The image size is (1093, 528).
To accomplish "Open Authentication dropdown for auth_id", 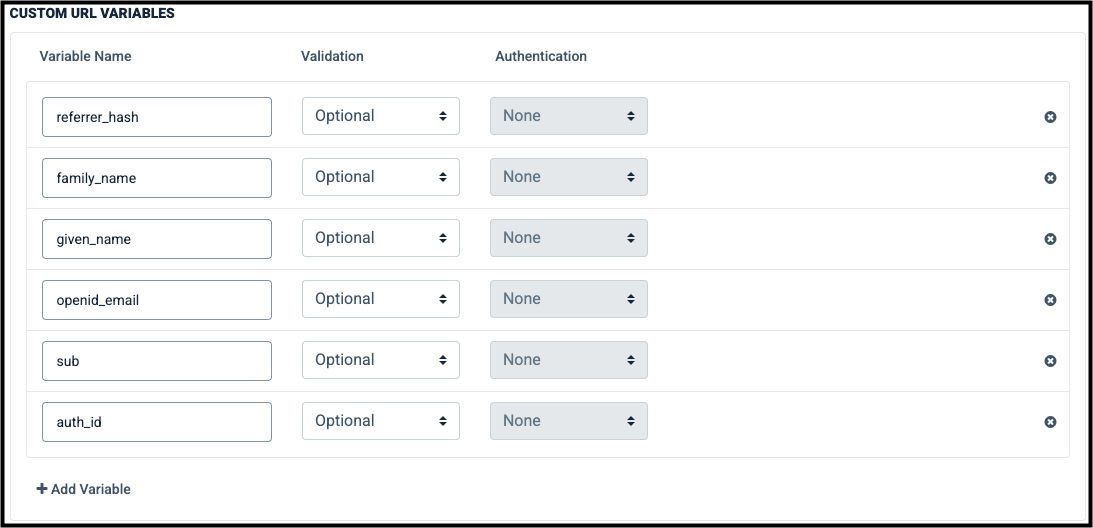I will [569, 421].
